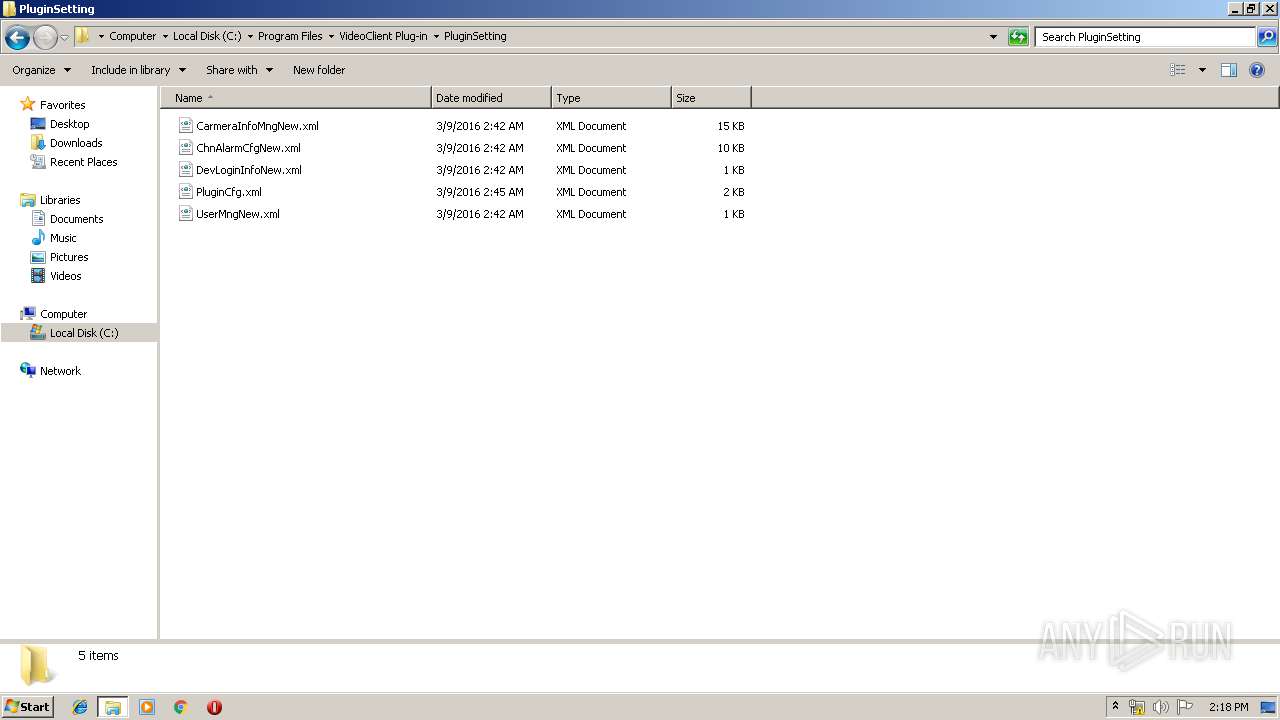Open the Help question-mark icon
The image size is (1280, 720).
point(1258,70)
